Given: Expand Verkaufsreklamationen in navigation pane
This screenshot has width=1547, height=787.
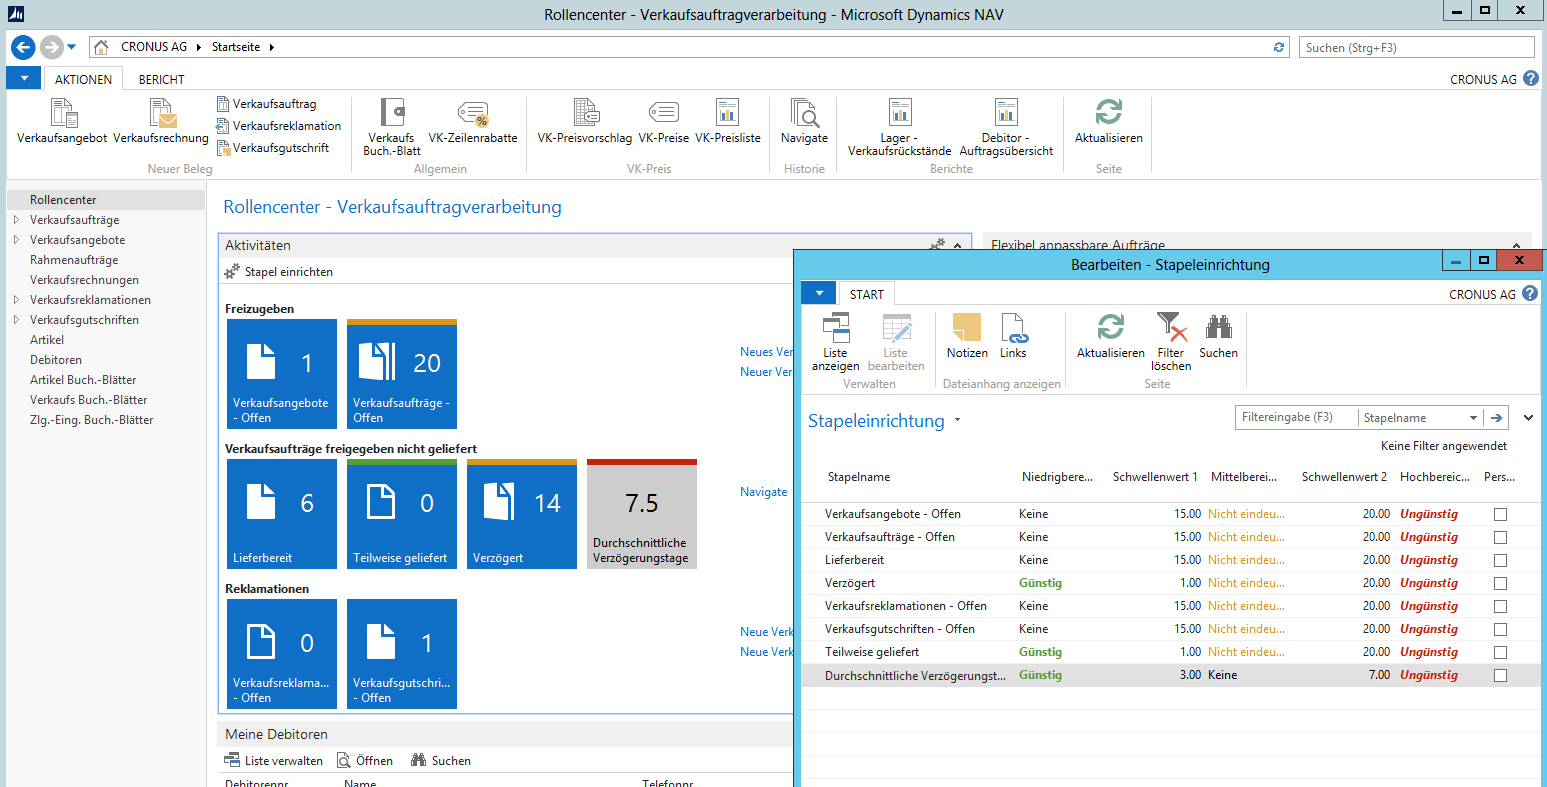Looking at the screenshot, I should 16,300.
